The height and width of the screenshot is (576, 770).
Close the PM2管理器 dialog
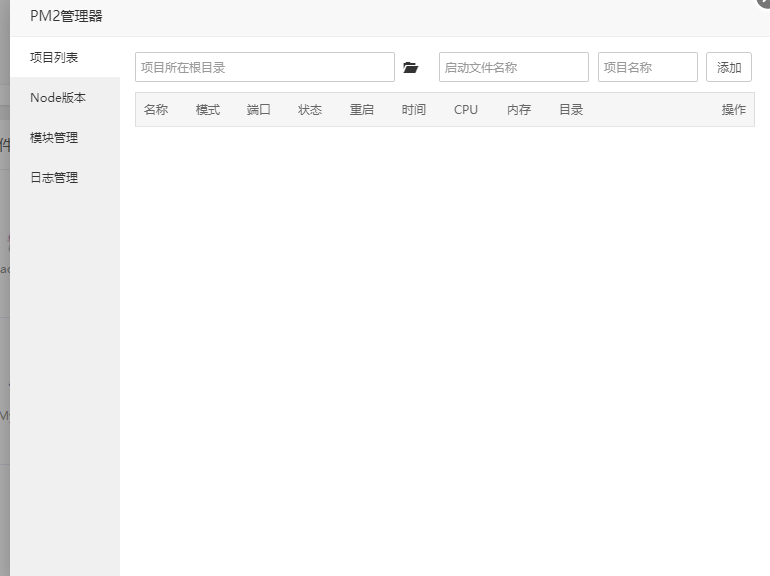click(764, 2)
